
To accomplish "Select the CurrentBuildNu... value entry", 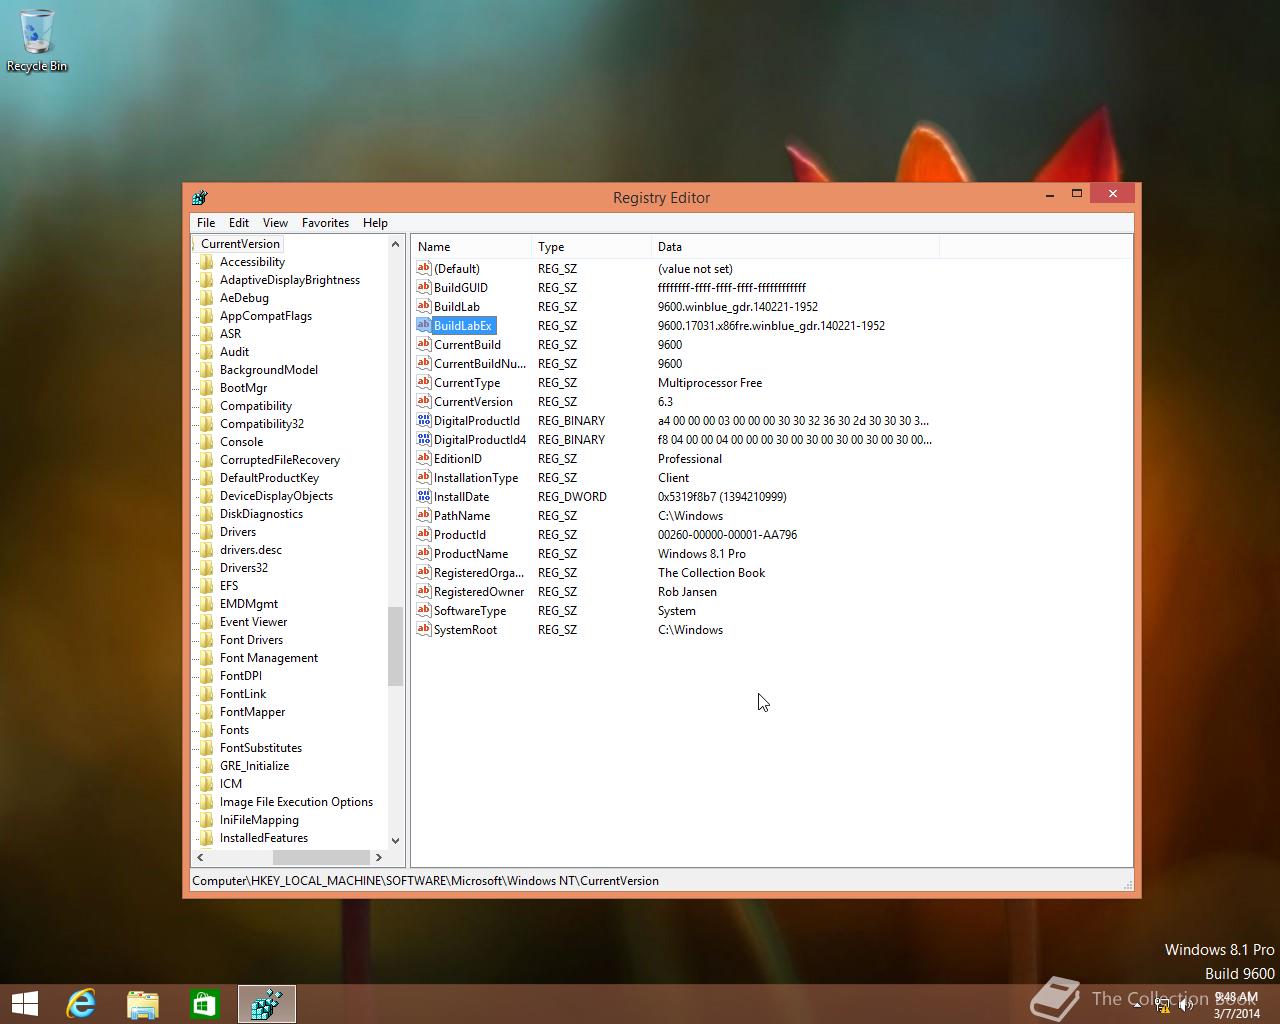I will [479, 363].
